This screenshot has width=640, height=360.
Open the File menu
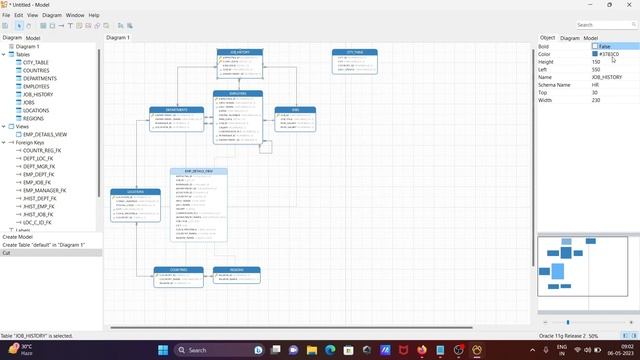point(6,15)
